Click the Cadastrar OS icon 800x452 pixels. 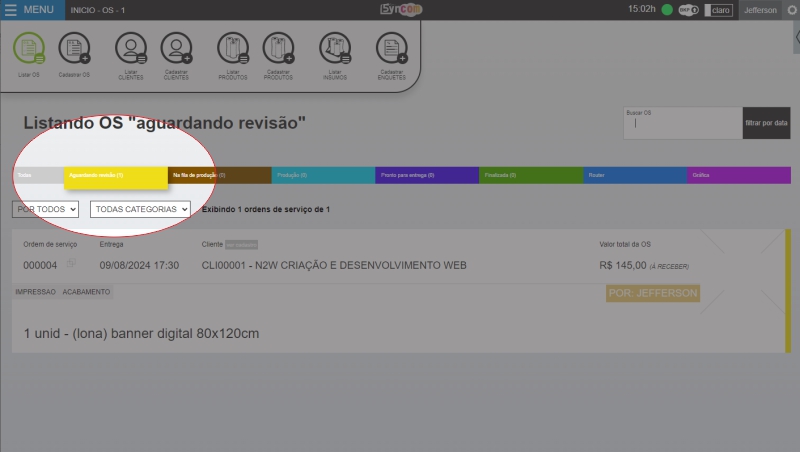(74, 48)
